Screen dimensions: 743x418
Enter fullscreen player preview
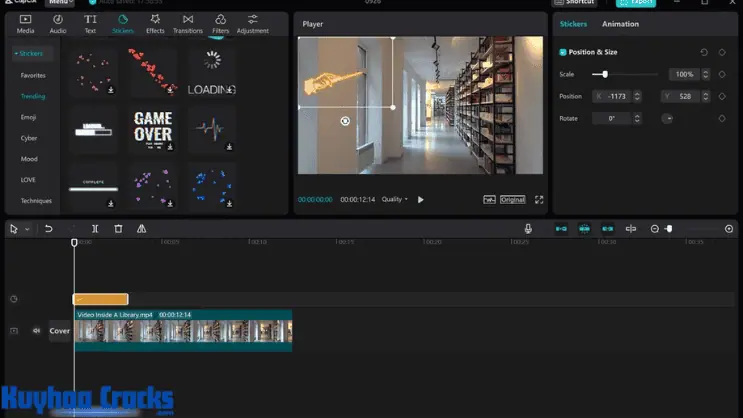[539, 200]
